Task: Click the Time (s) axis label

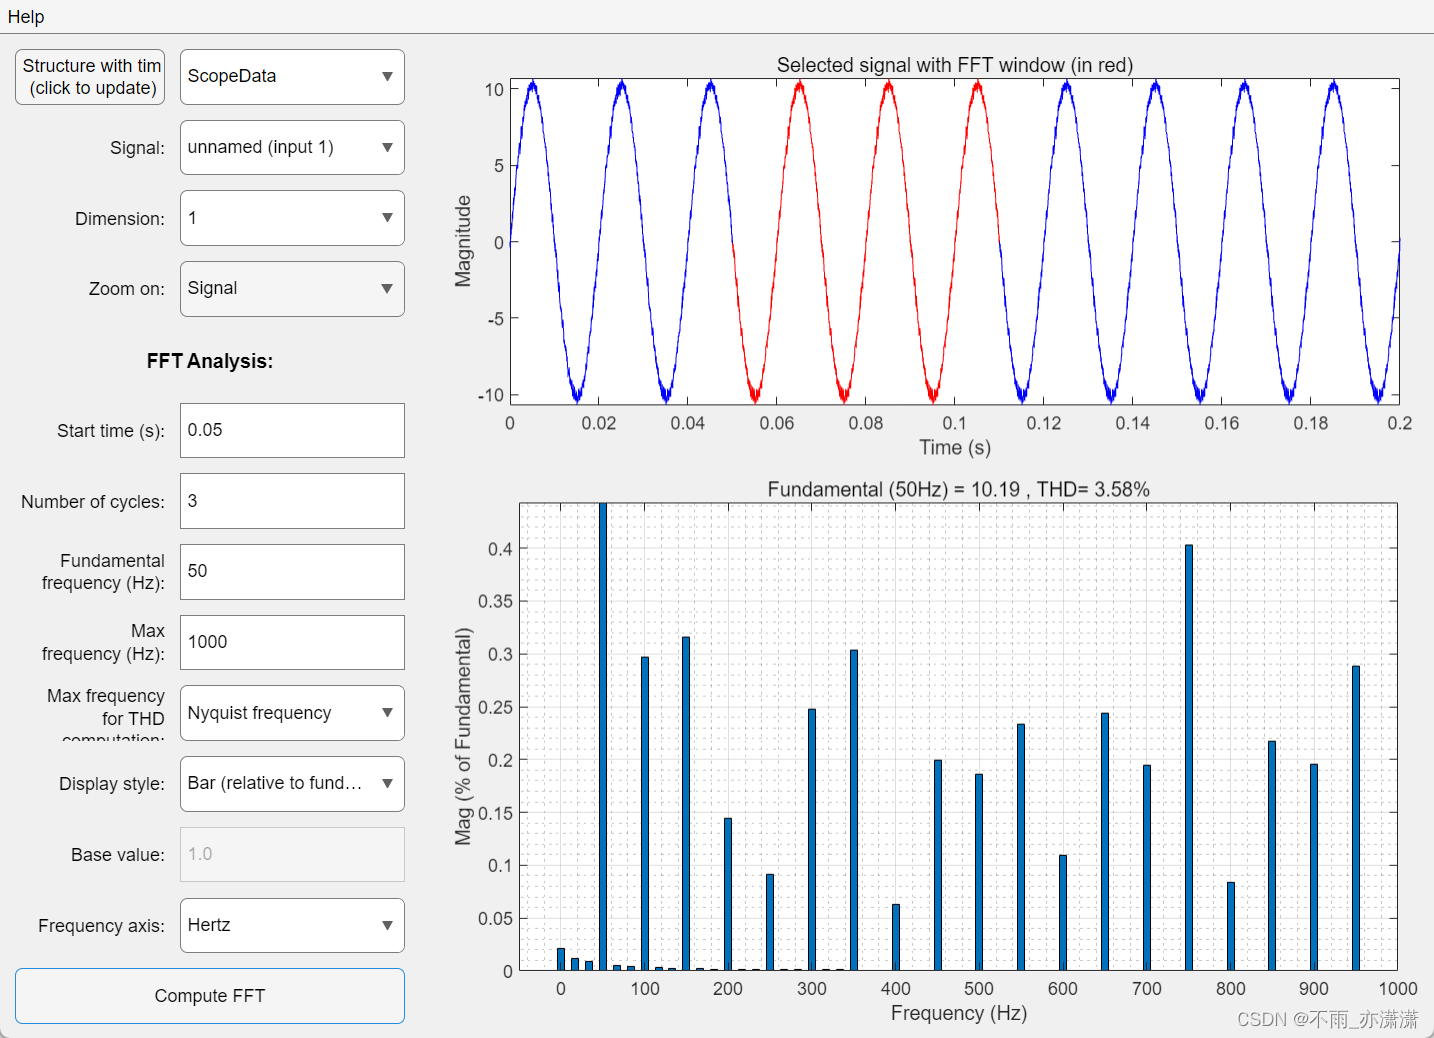Action: [955, 447]
